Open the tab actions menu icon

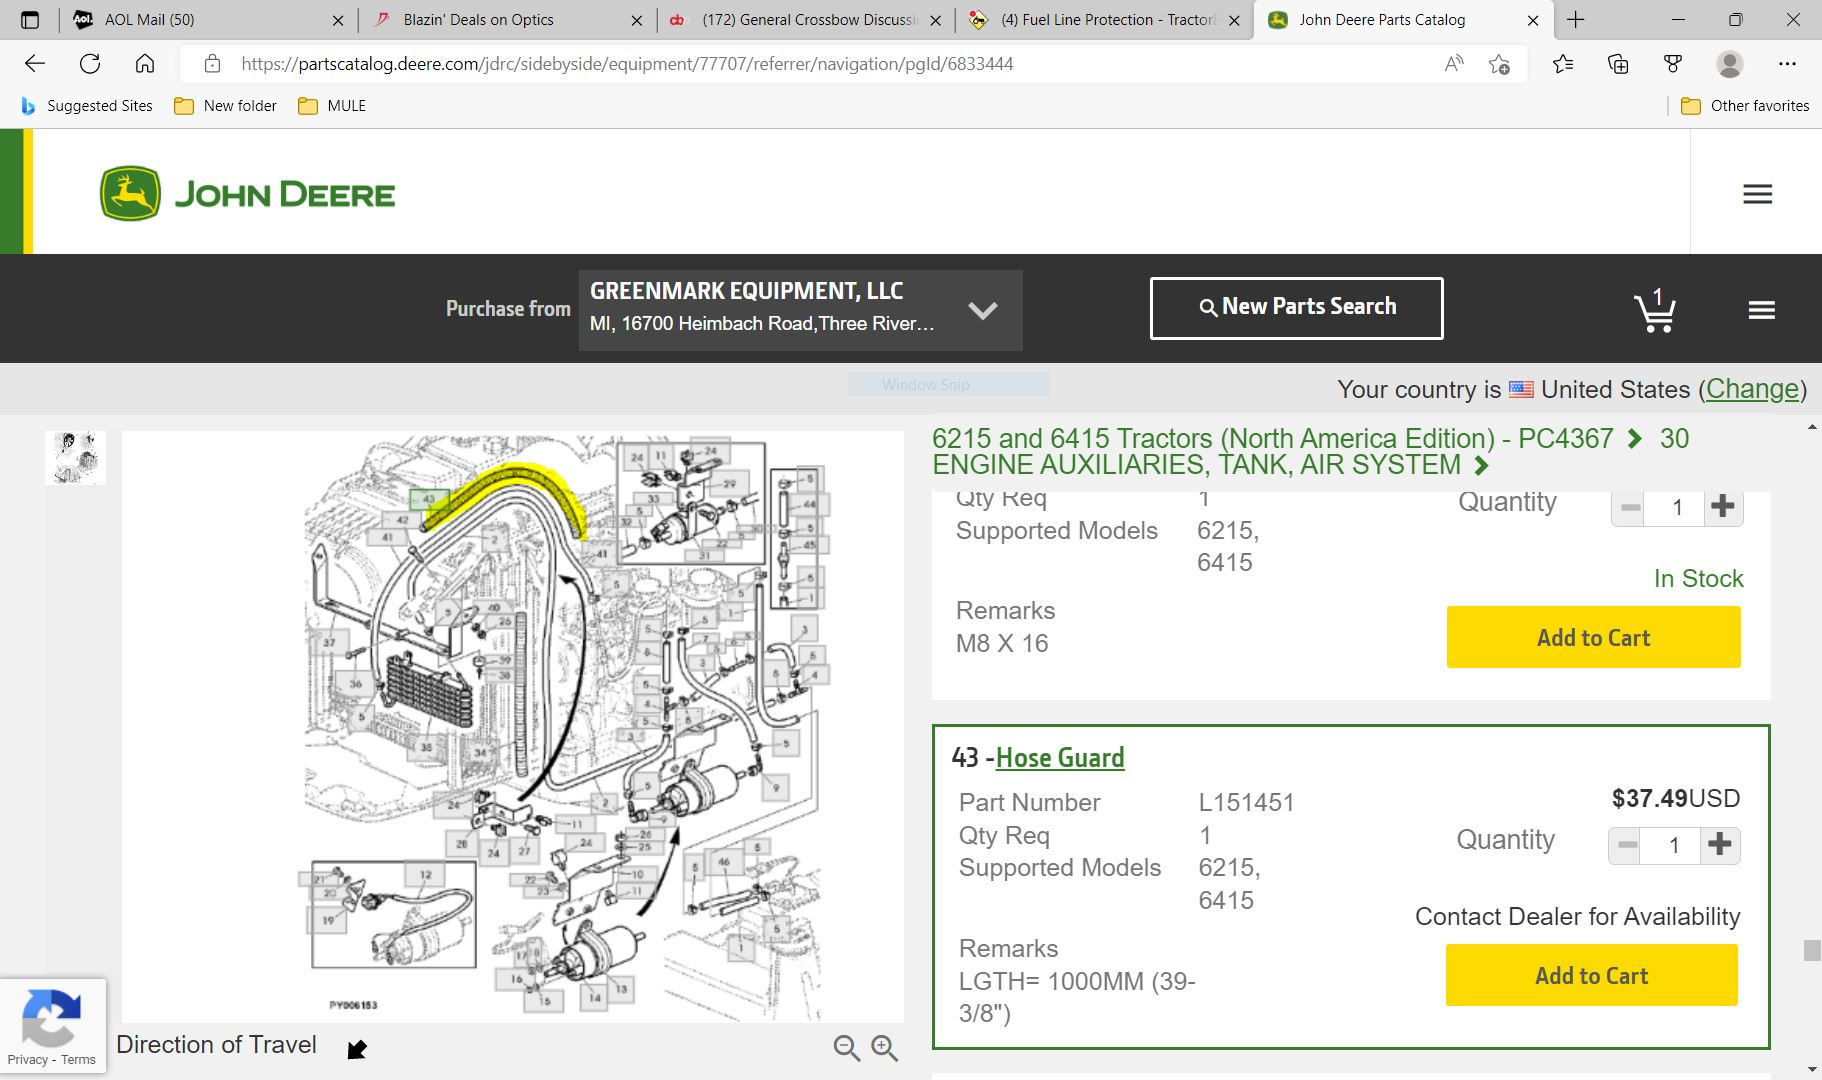(30, 20)
